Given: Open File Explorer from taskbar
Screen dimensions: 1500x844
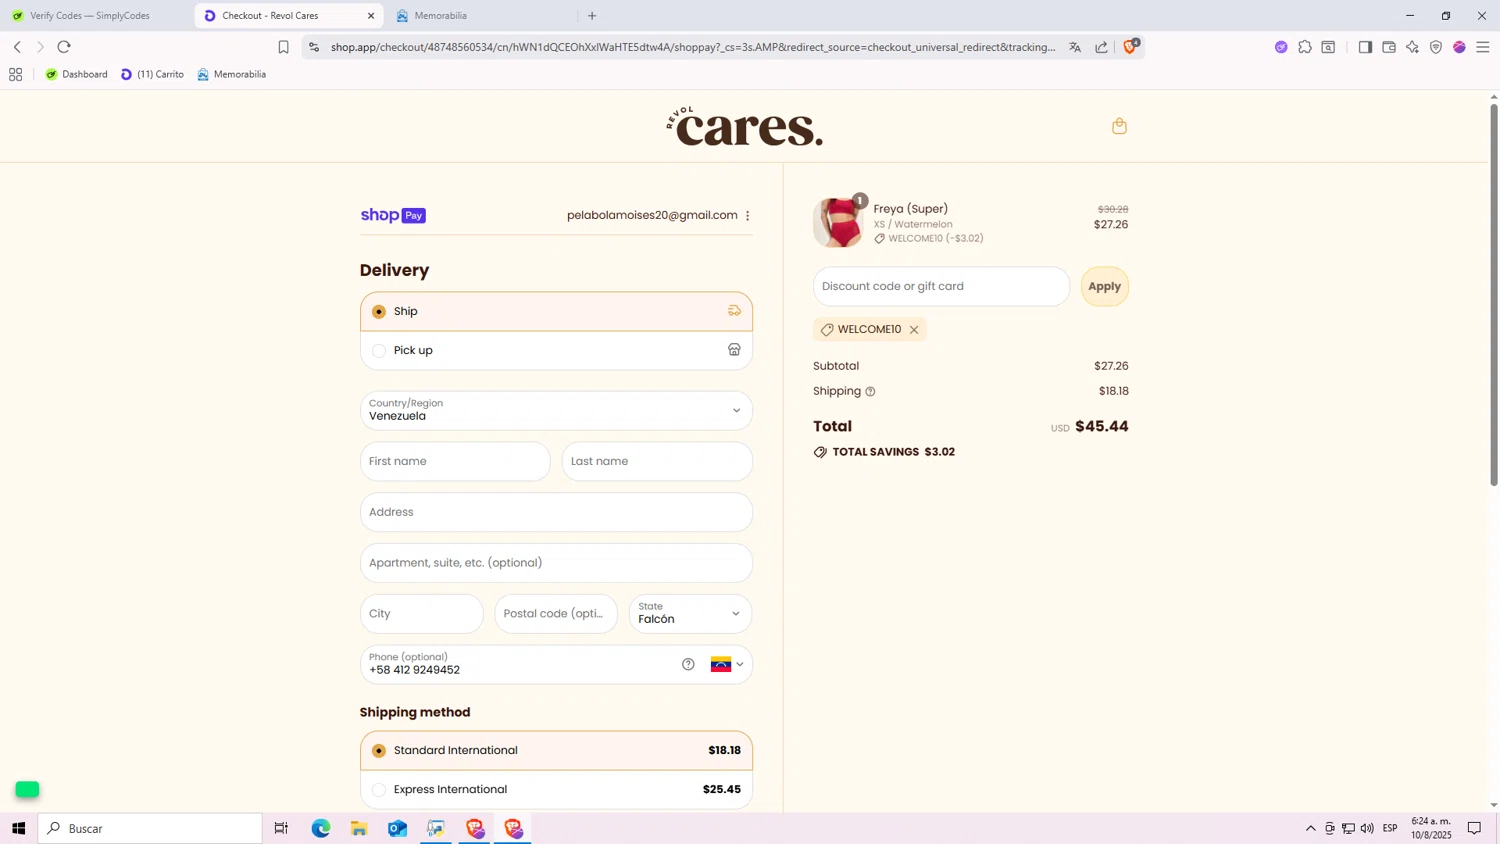Looking at the screenshot, I should (x=359, y=828).
